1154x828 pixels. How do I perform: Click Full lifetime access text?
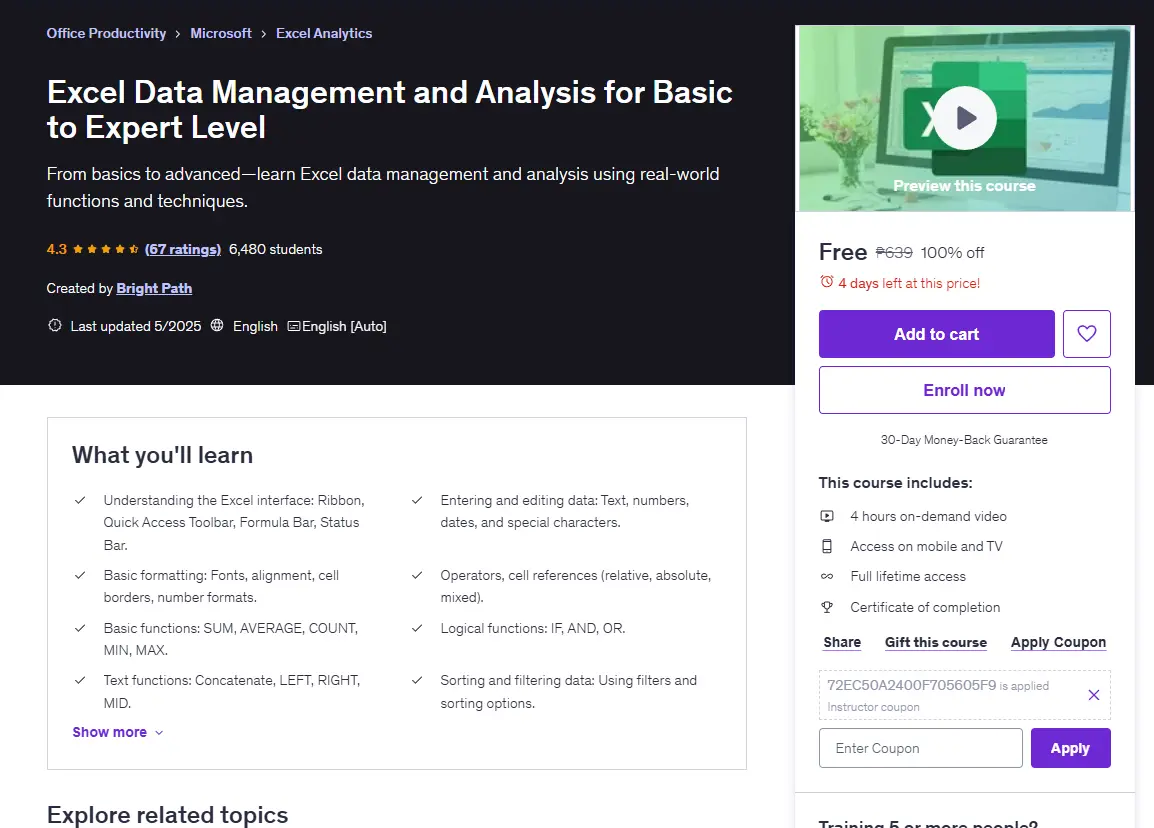coord(907,577)
